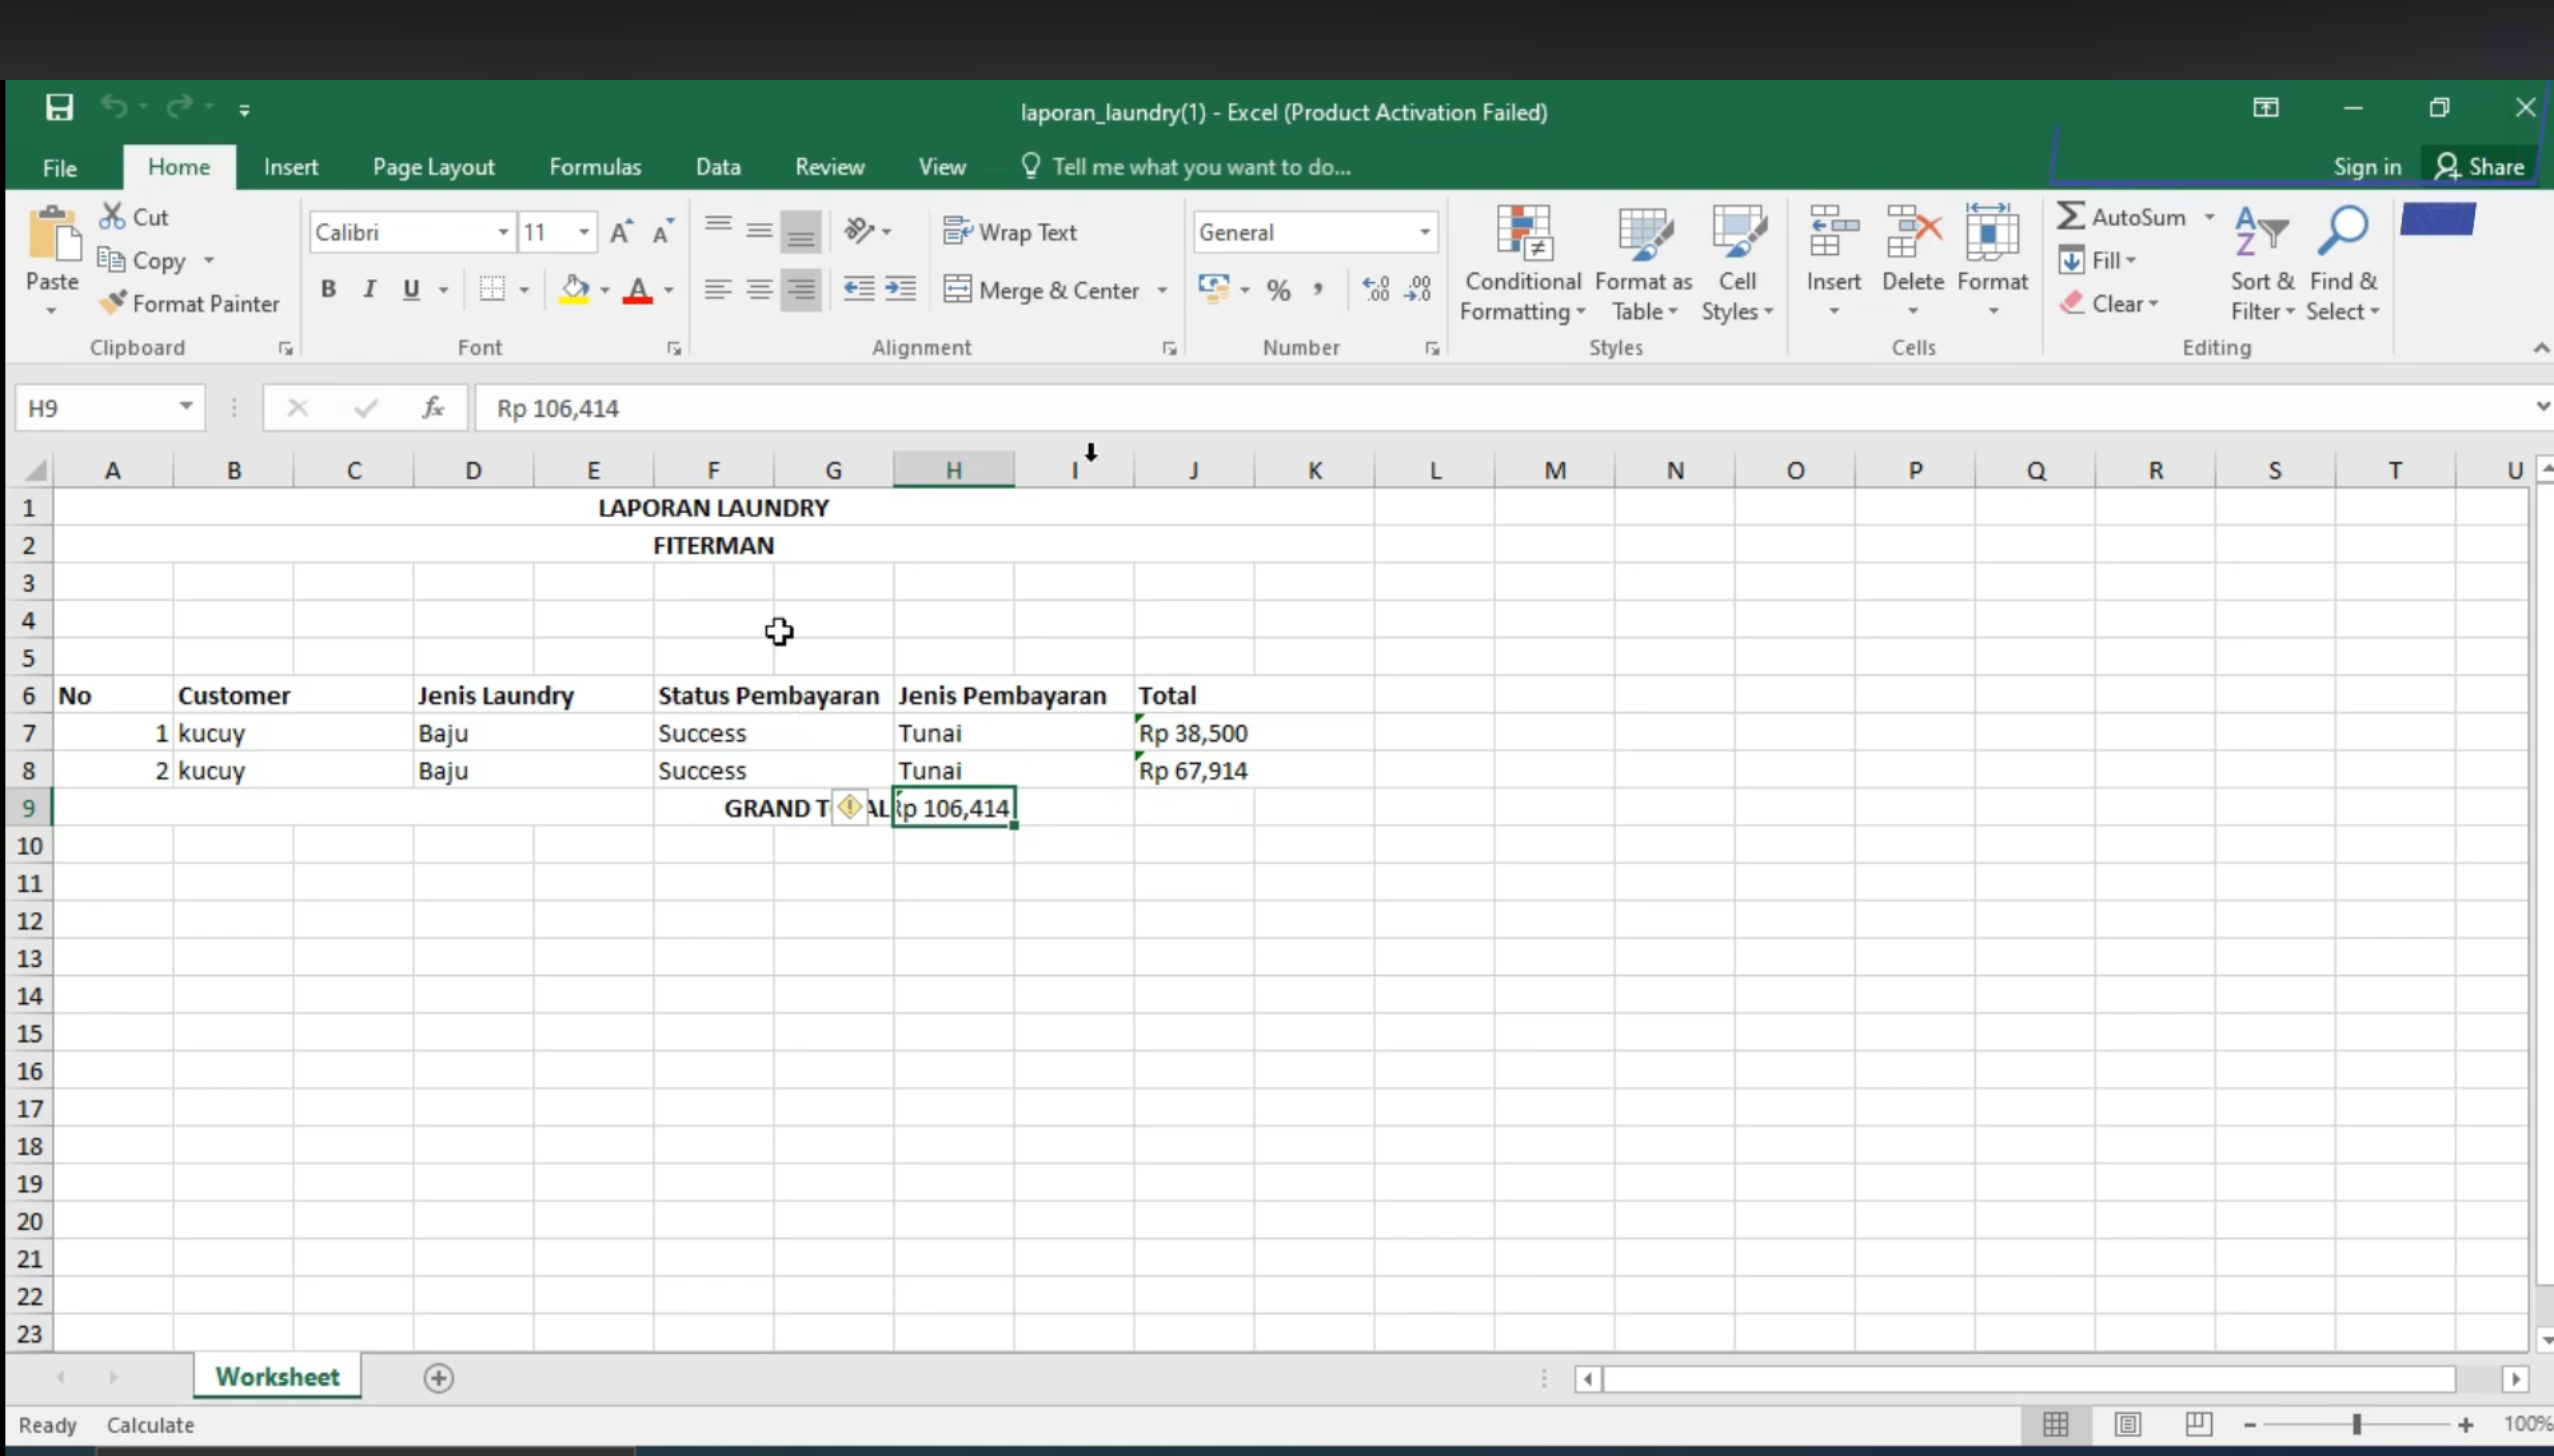
Task: Open the File menu
Action: 59,168
